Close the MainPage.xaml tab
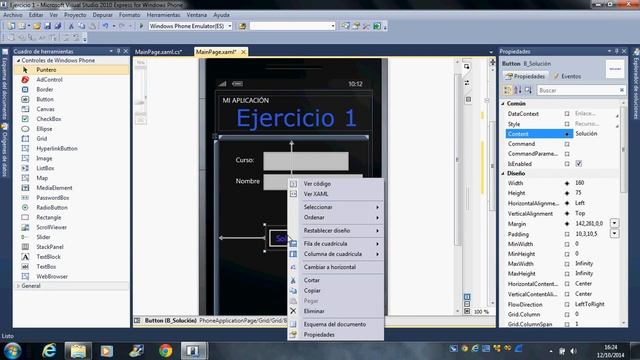The width and height of the screenshot is (640, 360). [x=243, y=52]
